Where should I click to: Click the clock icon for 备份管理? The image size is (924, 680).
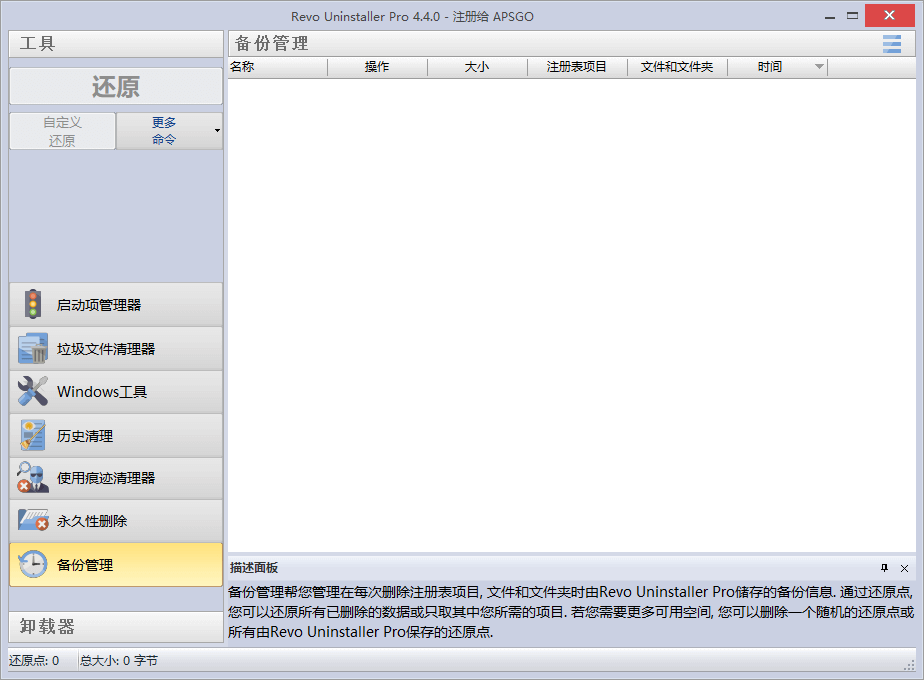click(x=33, y=565)
